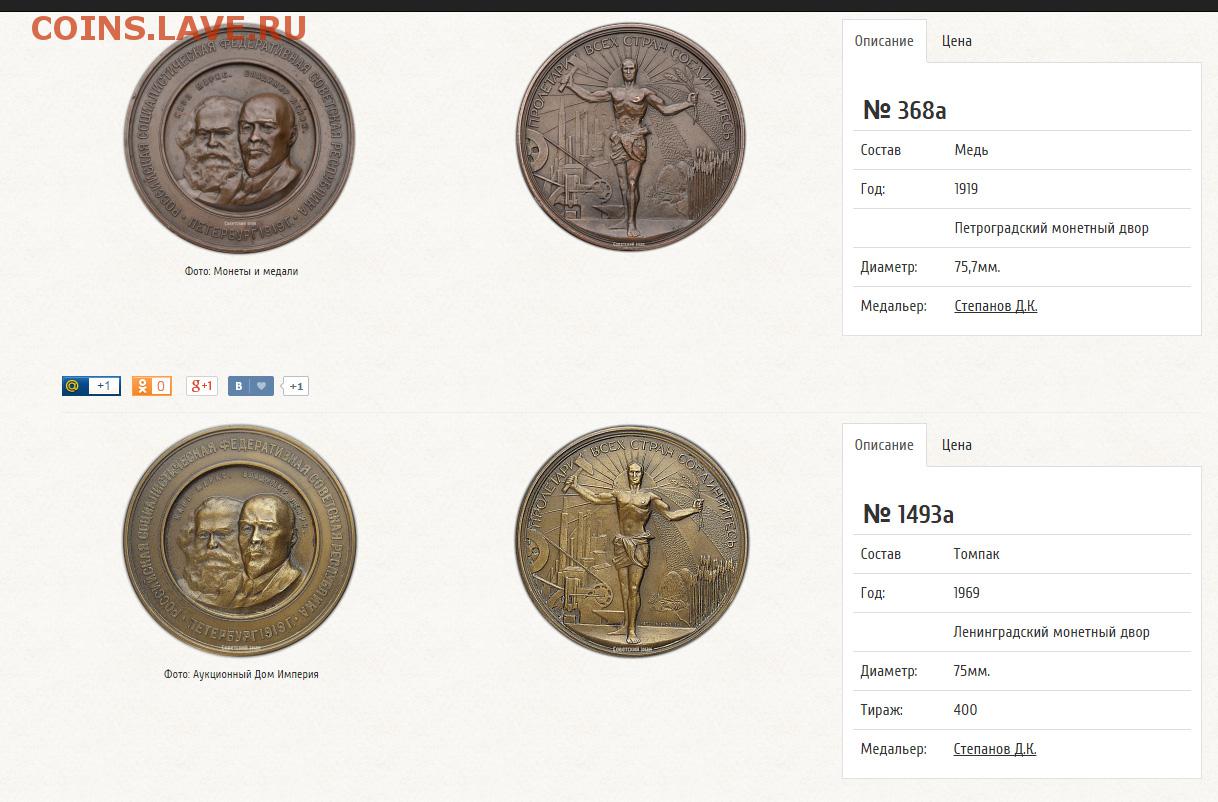The height and width of the screenshot is (802, 1218).
Task: Open the Цена tab for medal № 368а
Action: (957, 41)
